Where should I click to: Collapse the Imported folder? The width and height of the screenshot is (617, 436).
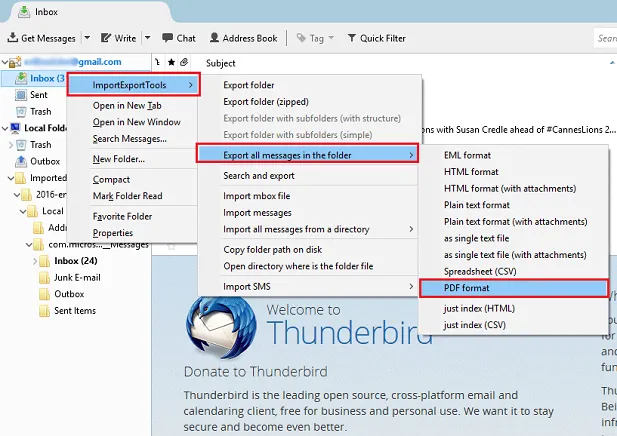click(11, 178)
